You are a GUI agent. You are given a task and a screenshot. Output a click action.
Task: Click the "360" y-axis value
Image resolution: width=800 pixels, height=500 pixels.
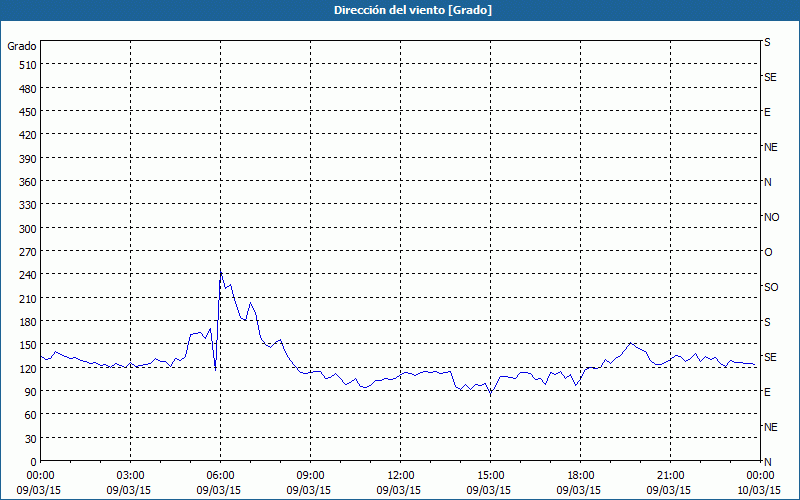click(28, 182)
